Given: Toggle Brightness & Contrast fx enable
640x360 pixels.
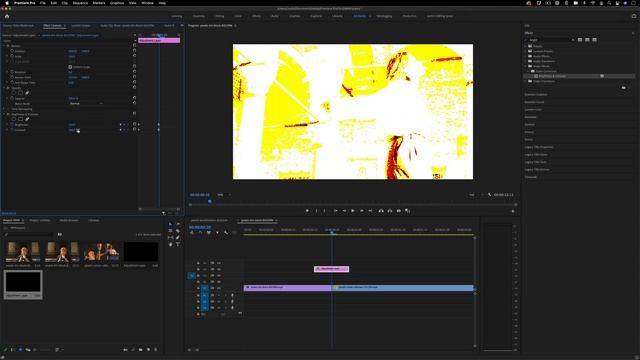Looking at the screenshot, I should 8,114.
